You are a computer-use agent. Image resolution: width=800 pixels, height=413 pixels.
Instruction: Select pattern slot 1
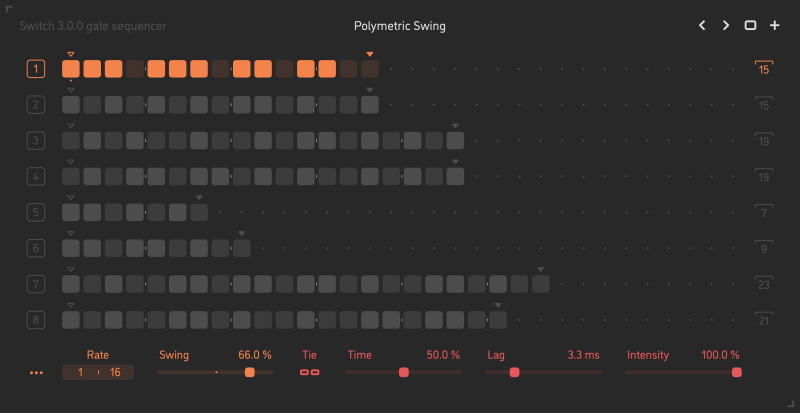pyautogui.click(x=36, y=69)
